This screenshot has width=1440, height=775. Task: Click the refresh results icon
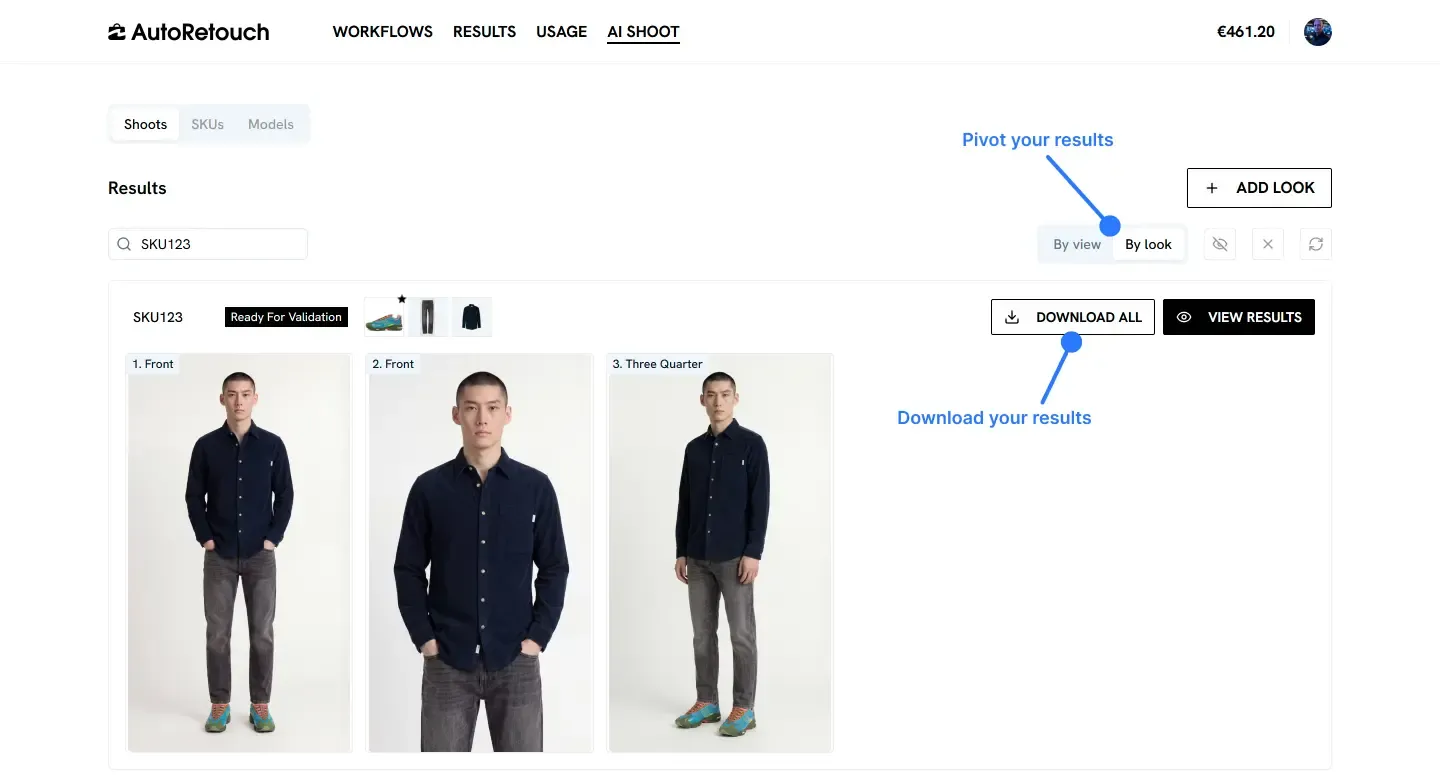click(x=1315, y=244)
